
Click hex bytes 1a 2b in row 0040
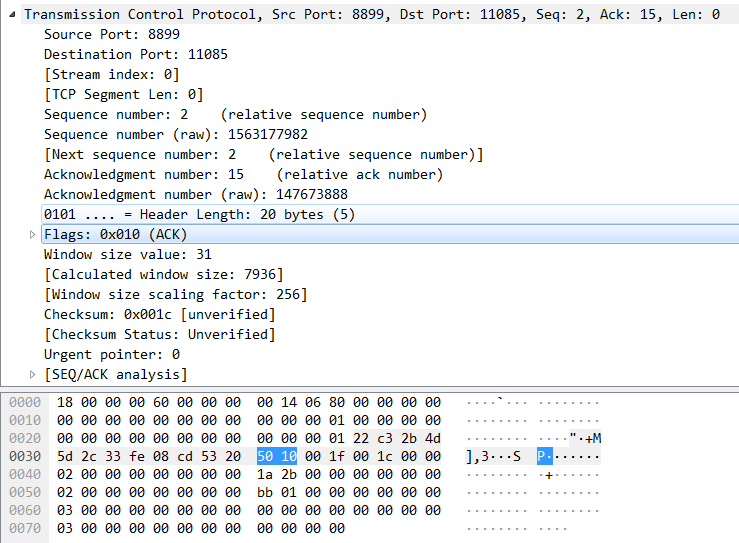[x=277, y=474]
